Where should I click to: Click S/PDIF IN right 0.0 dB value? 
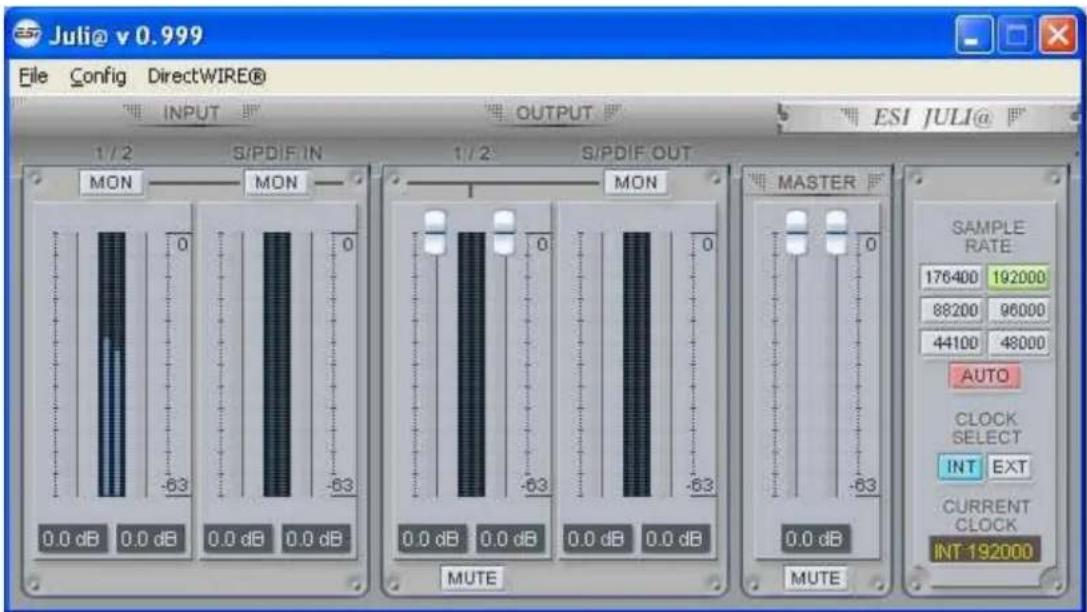(315, 539)
